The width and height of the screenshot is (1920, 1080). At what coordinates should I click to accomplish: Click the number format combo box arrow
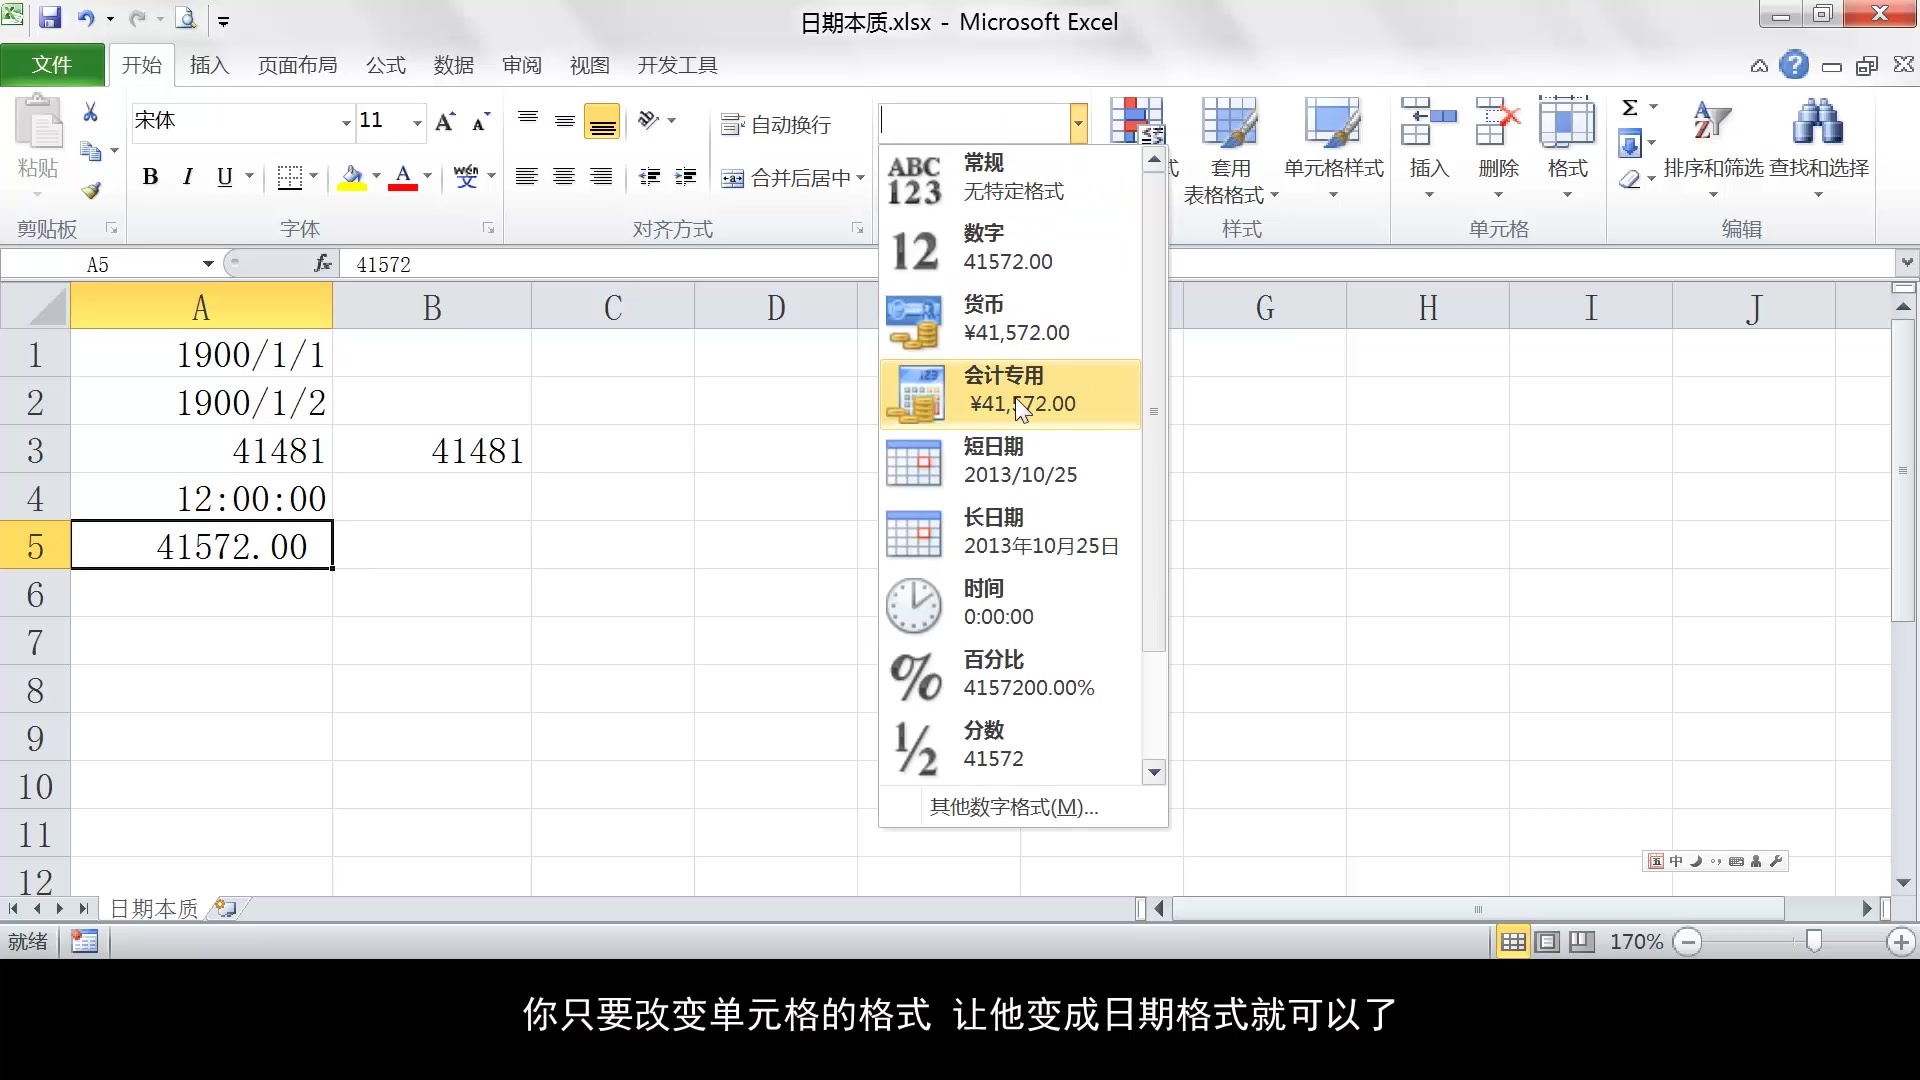pos(1078,124)
